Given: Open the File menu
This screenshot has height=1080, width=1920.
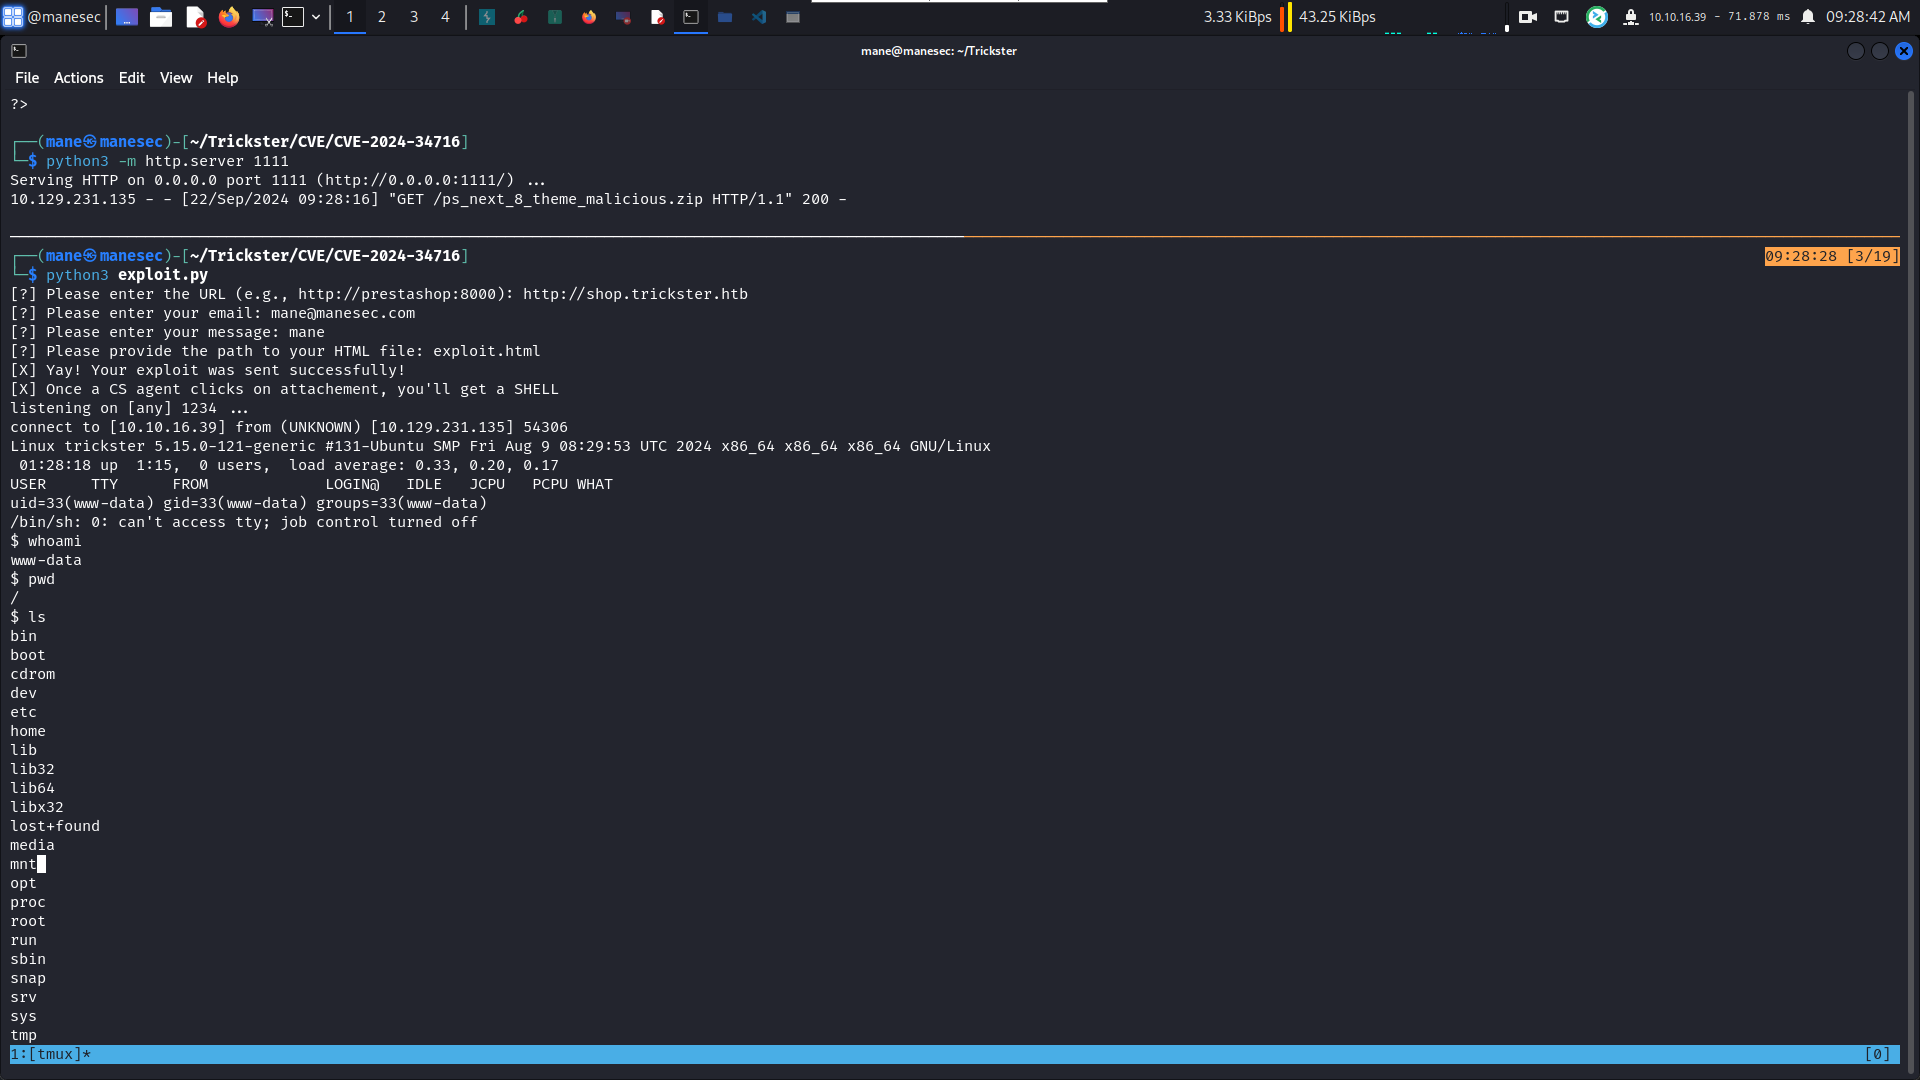Looking at the screenshot, I should 27,78.
